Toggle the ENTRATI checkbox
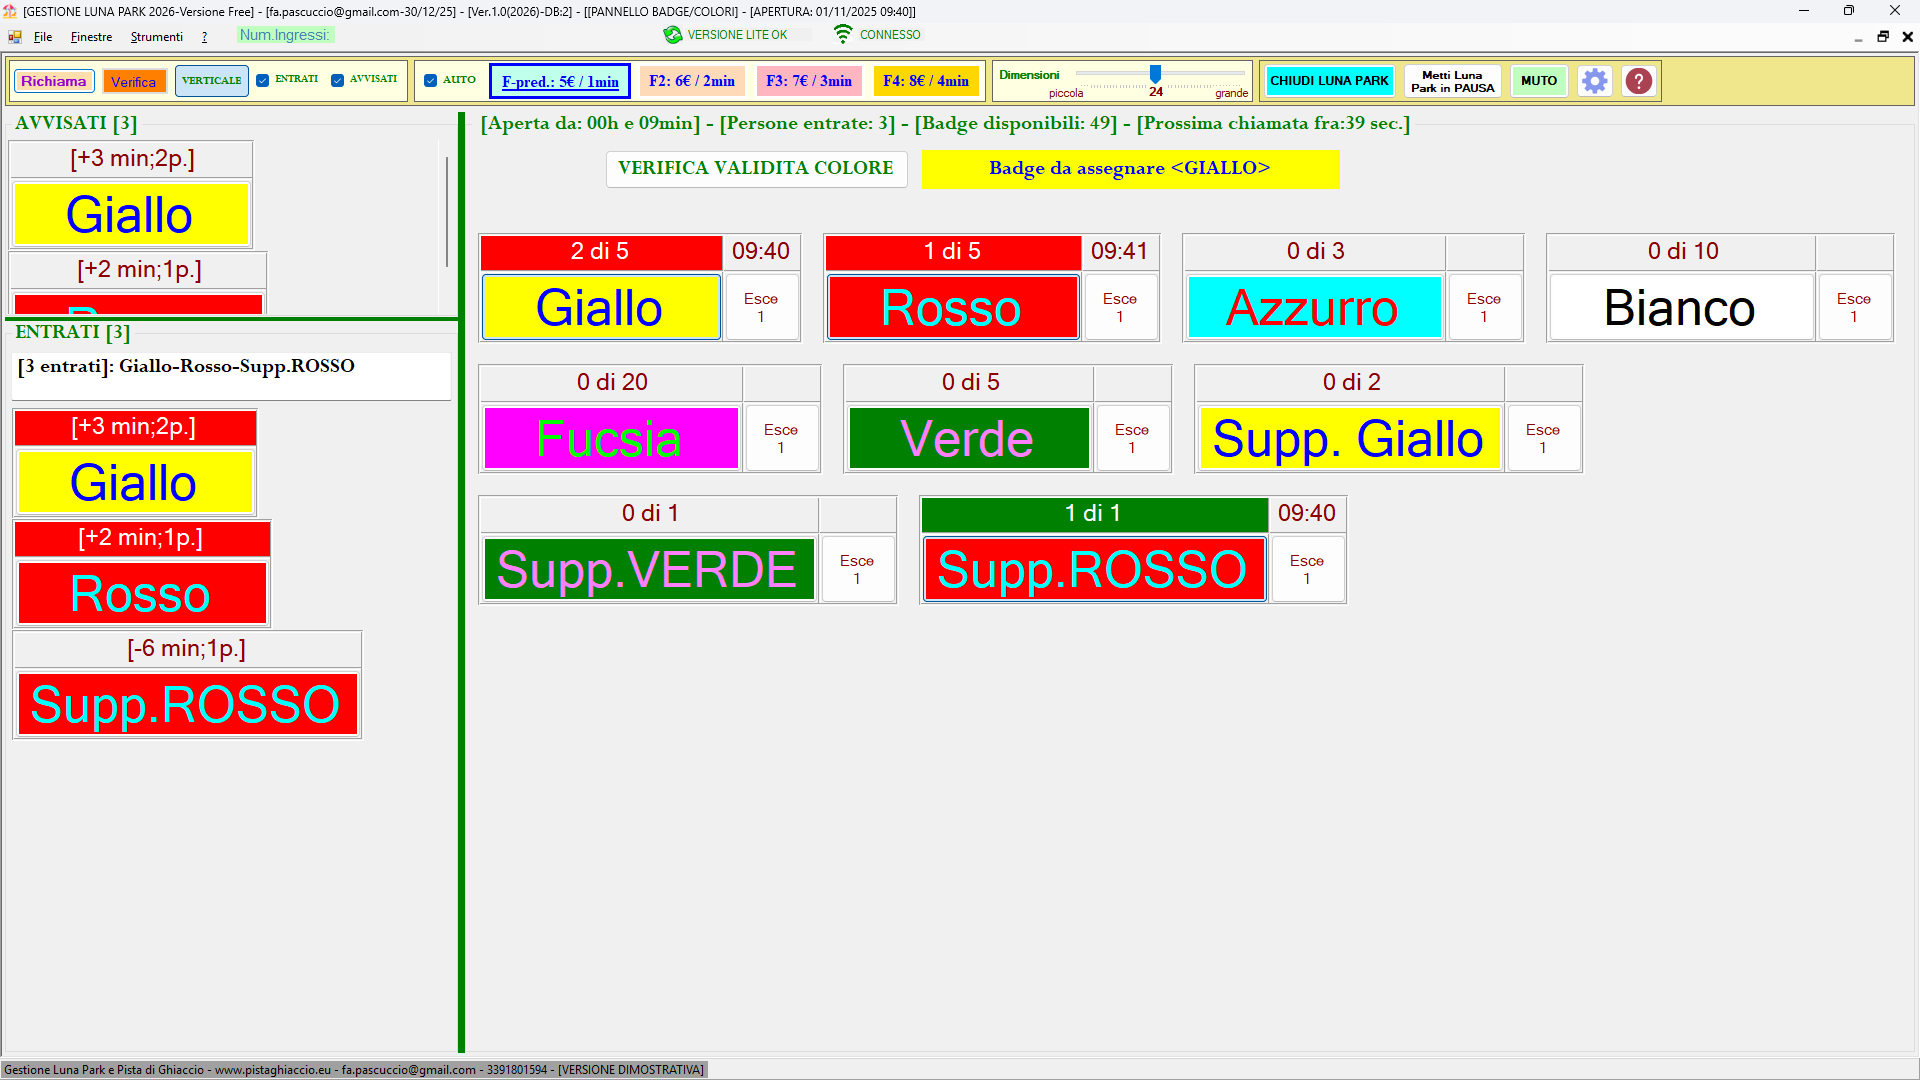1920x1080 pixels. click(x=263, y=80)
